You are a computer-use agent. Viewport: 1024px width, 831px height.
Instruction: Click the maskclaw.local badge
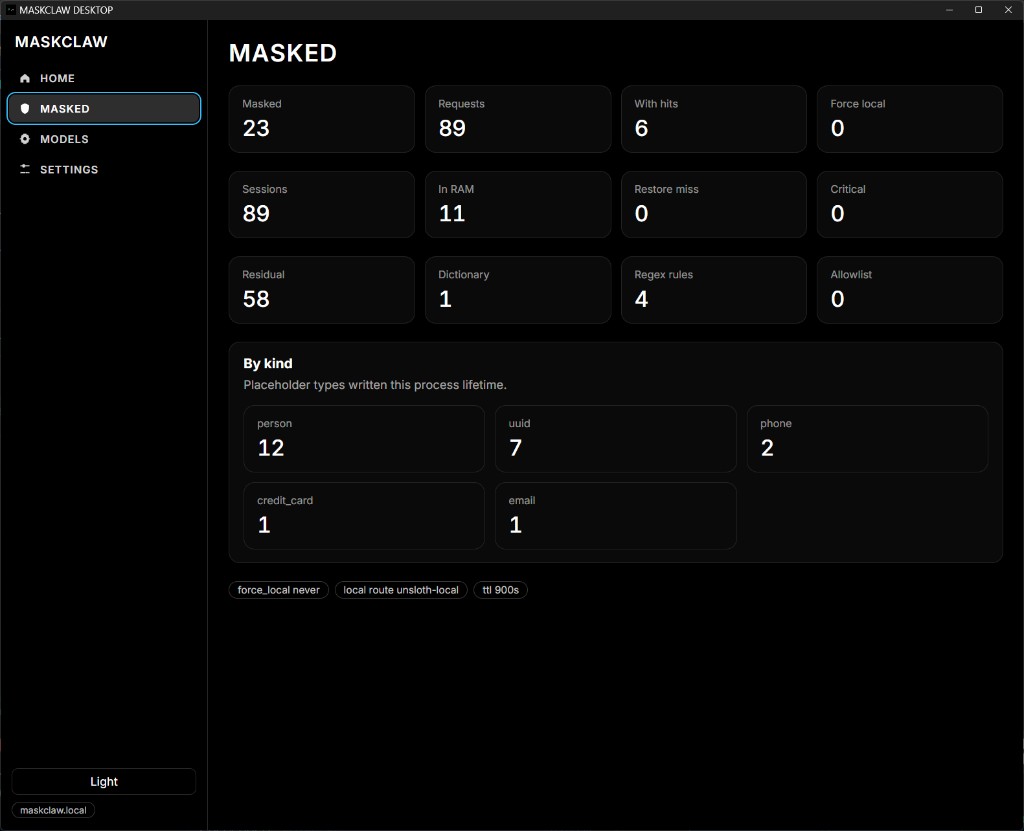pyautogui.click(x=54, y=810)
